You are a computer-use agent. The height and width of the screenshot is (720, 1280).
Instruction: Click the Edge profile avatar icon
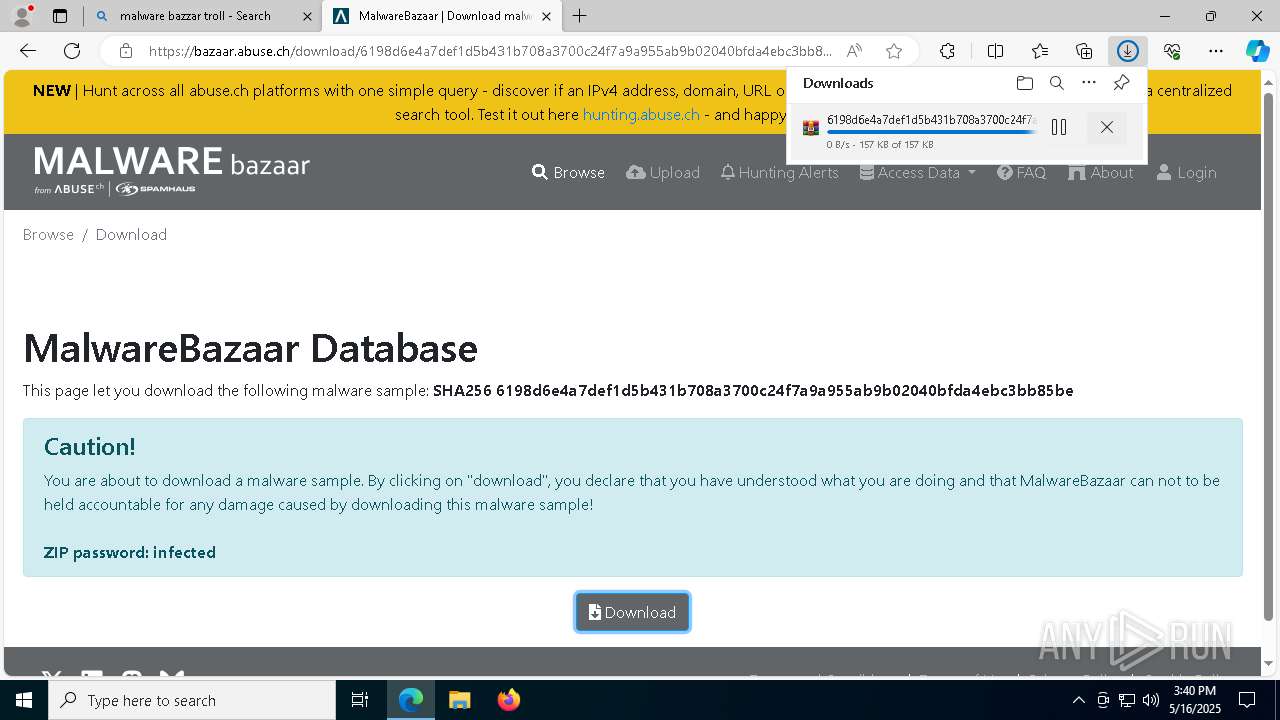[22, 16]
